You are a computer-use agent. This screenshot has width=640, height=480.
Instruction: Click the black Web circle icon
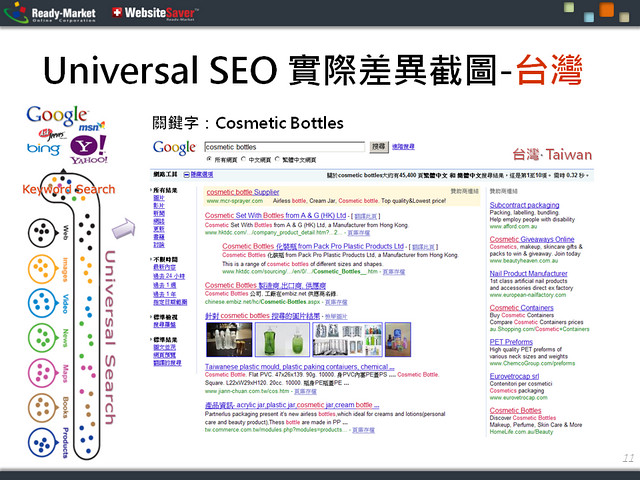click(x=42, y=232)
